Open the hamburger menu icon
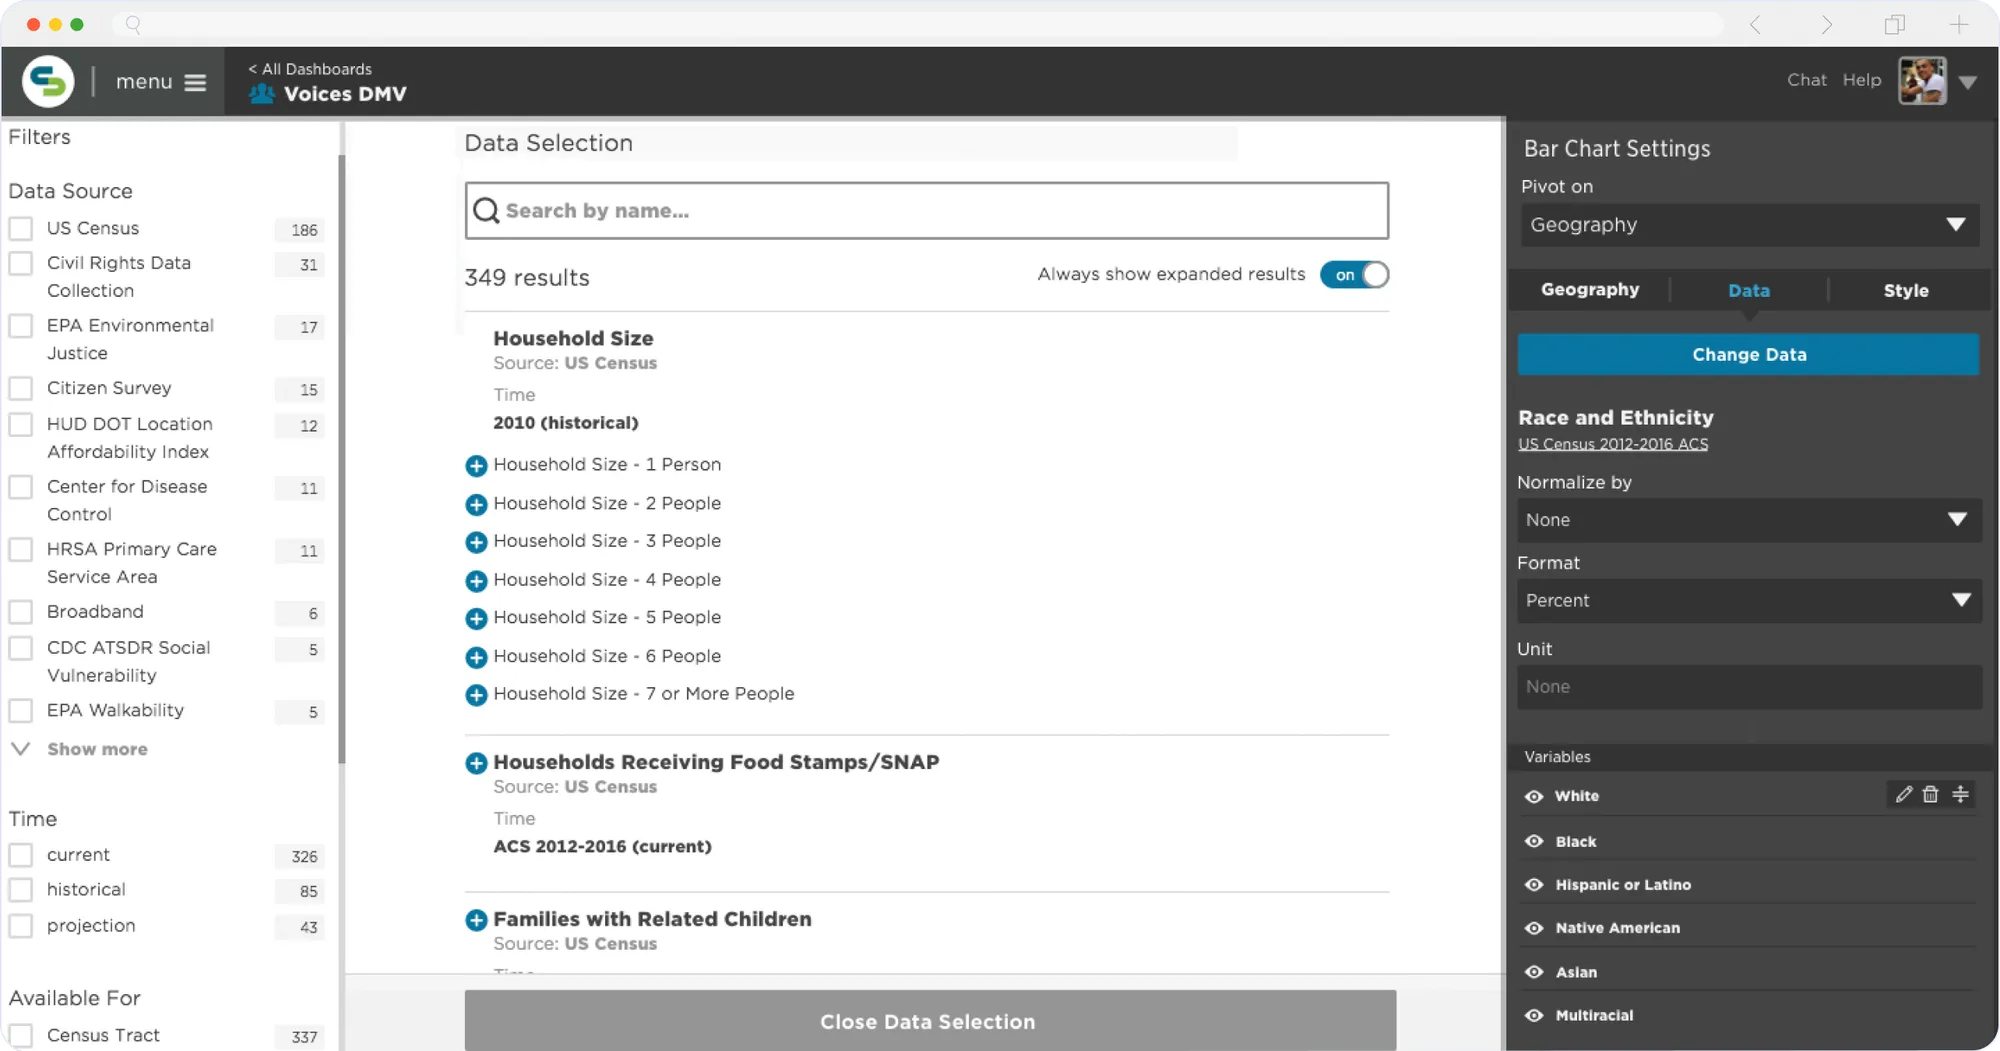 (196, 82)
